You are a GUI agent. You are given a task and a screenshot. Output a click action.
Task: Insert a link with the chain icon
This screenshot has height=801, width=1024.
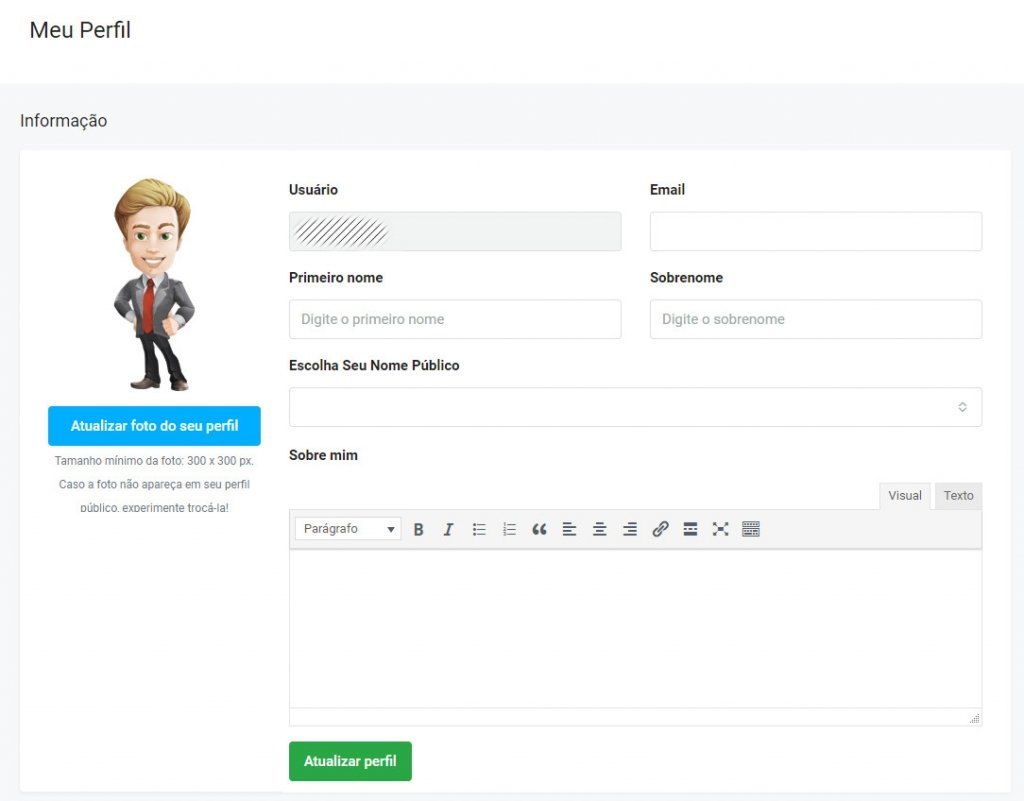(x=660, y=530)
